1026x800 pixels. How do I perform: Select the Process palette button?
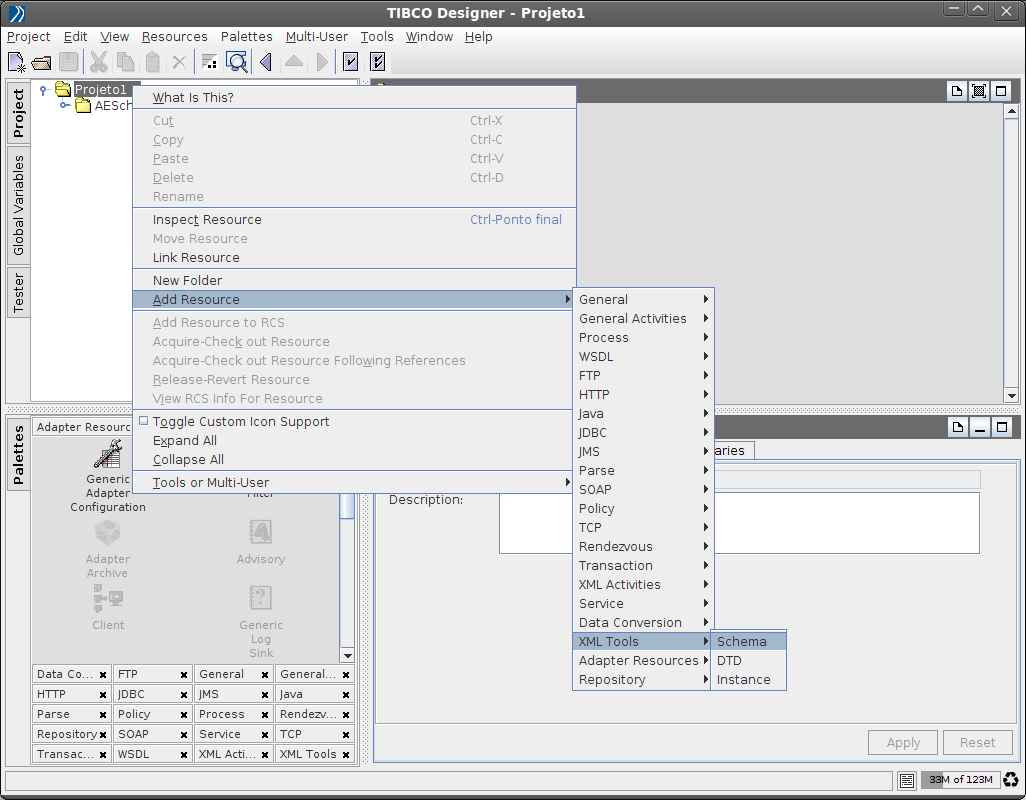(222, 715)
